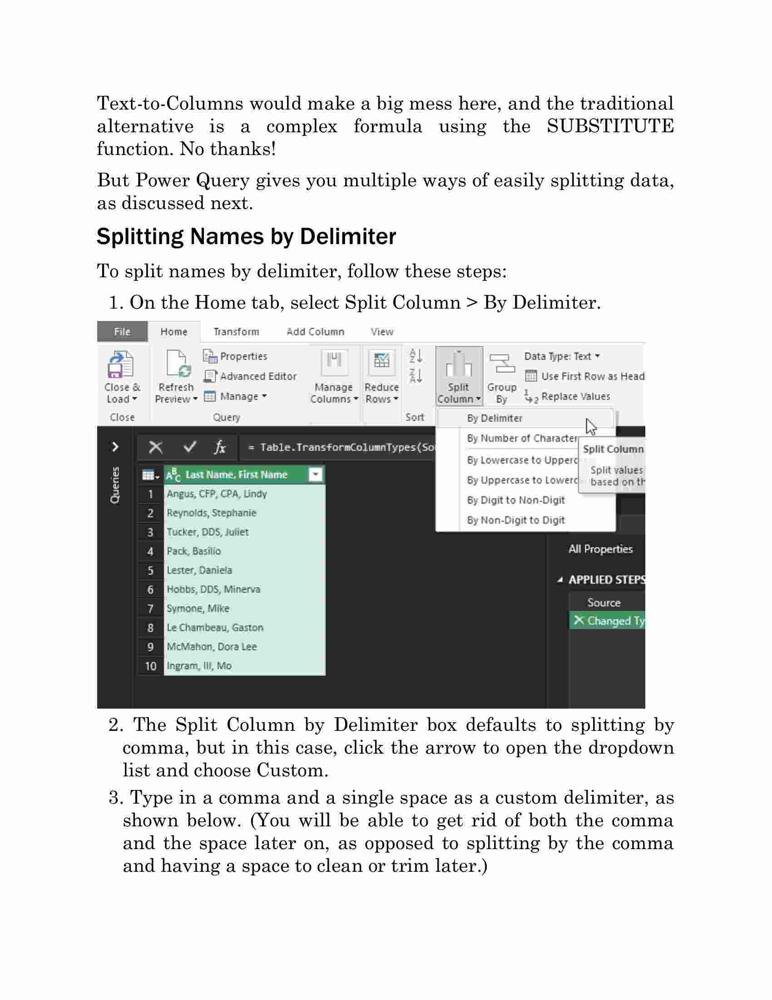Choose By Uppercase to Lowercase

pyautogui.click(x=508, y=480)
